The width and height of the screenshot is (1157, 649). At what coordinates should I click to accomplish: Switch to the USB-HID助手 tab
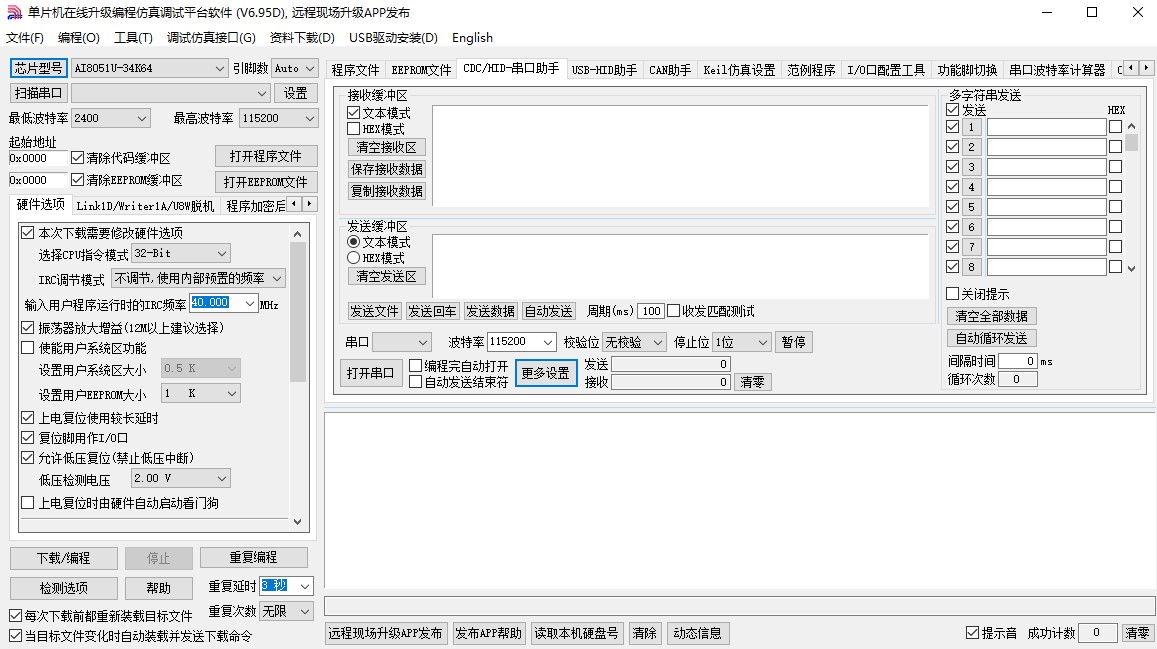[x=604, y=70]
